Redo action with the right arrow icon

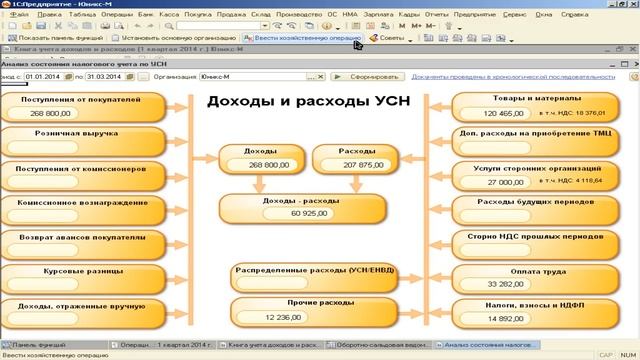[x=151, y=26]
